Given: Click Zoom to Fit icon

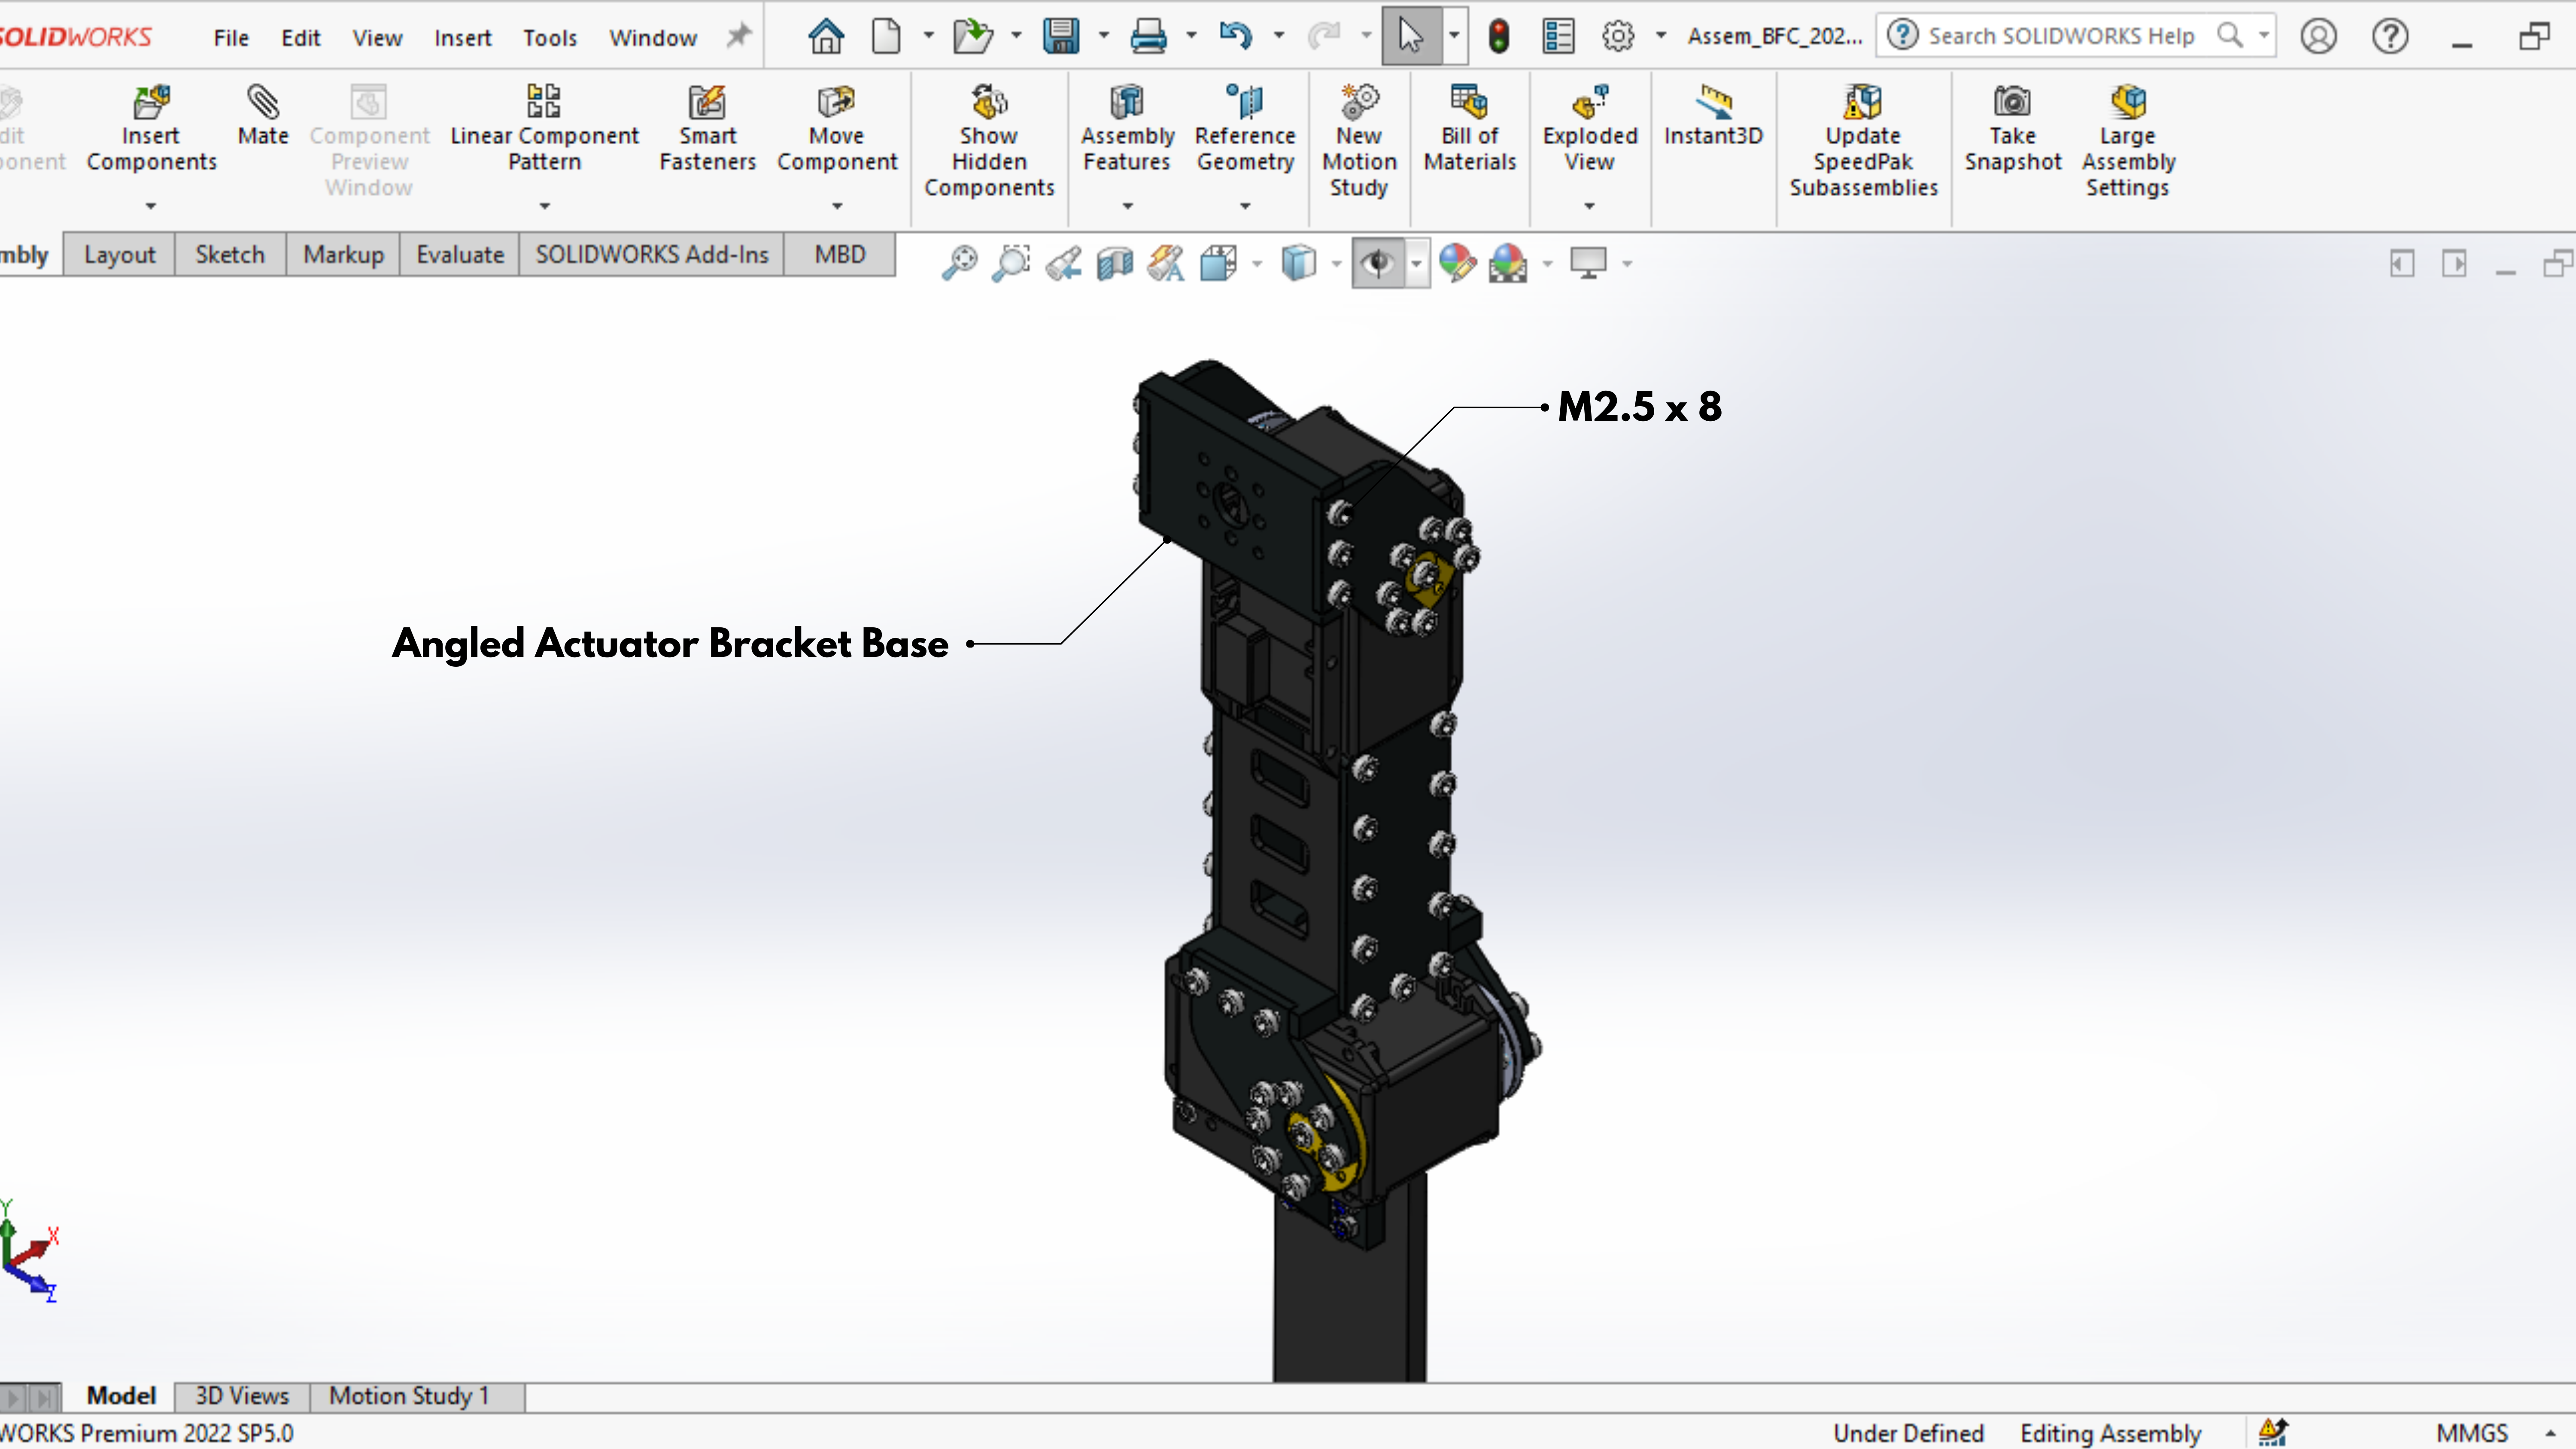Looking at the screenshot, I should tap(959, 263).
